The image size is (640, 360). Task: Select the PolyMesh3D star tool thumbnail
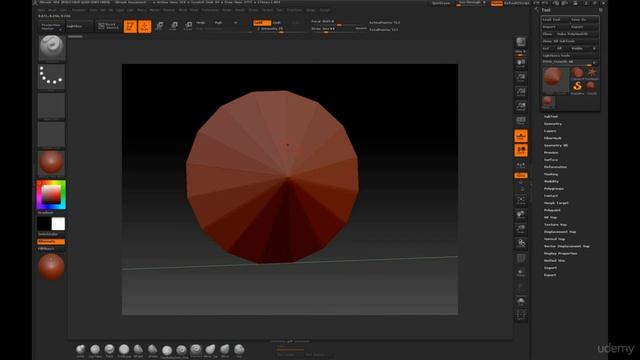tap(591, 73)
